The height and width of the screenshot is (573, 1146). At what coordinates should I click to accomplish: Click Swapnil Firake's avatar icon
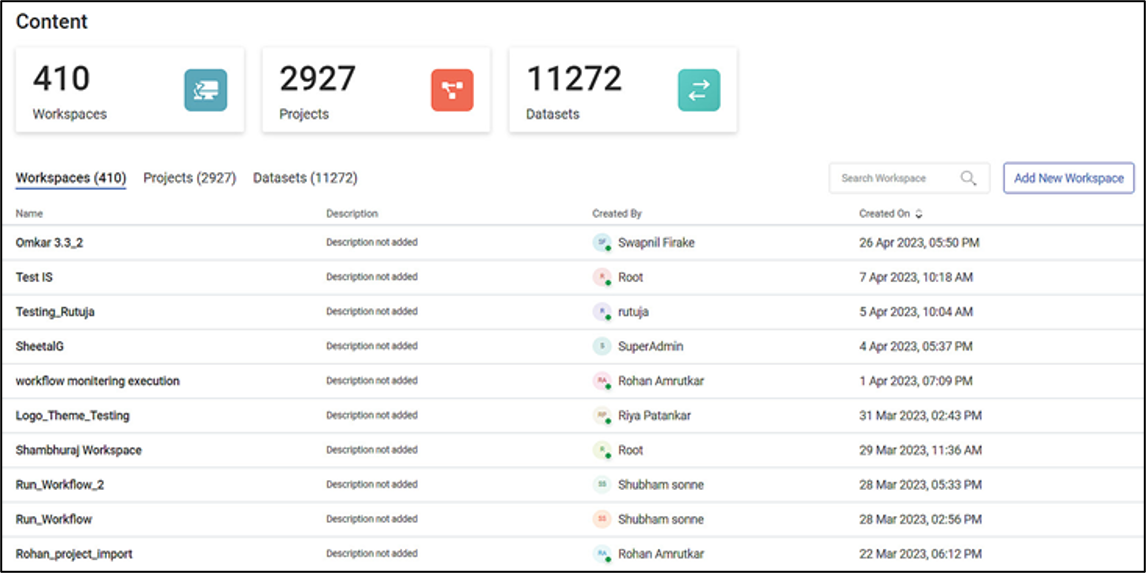pyautogui.click(x=601, y=243)
